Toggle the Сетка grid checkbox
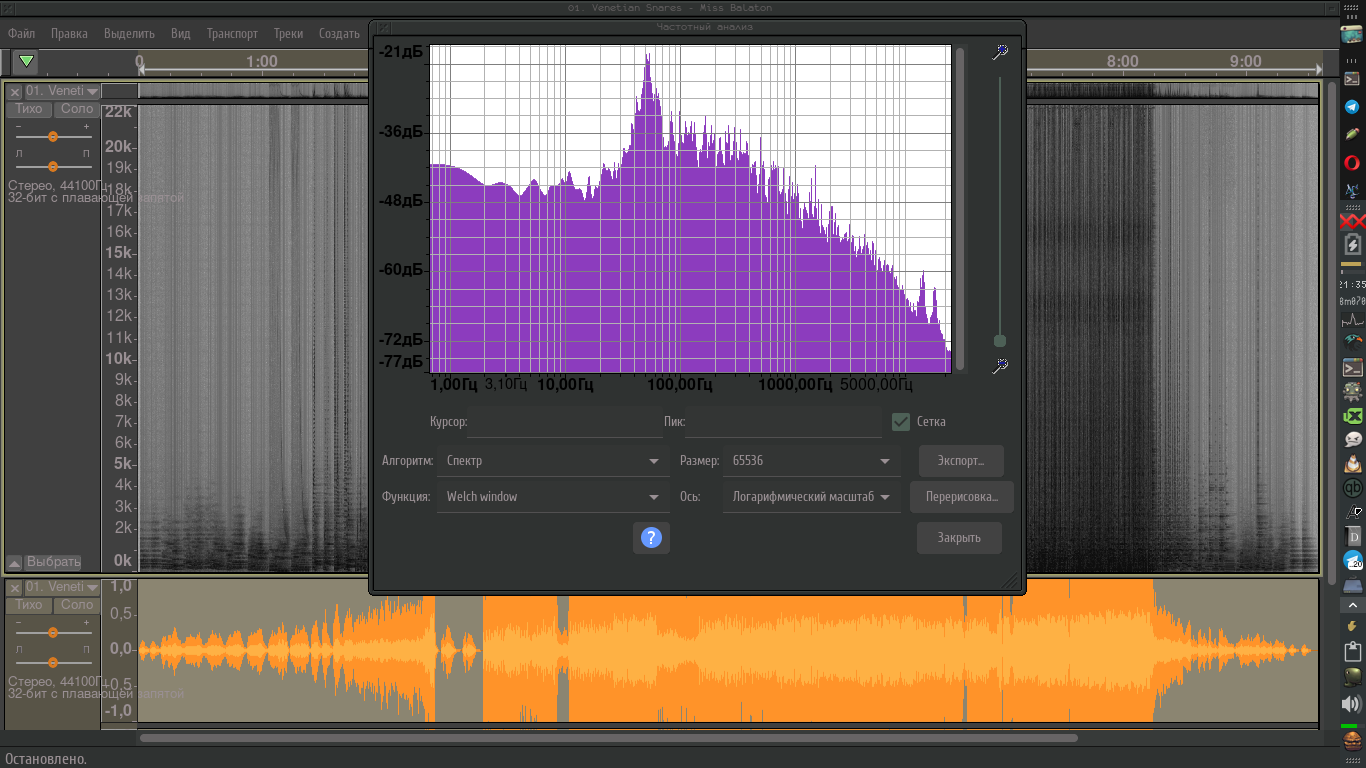Image resolution: width=1366 pixels, height=768 pixels. tap(901, 421)
